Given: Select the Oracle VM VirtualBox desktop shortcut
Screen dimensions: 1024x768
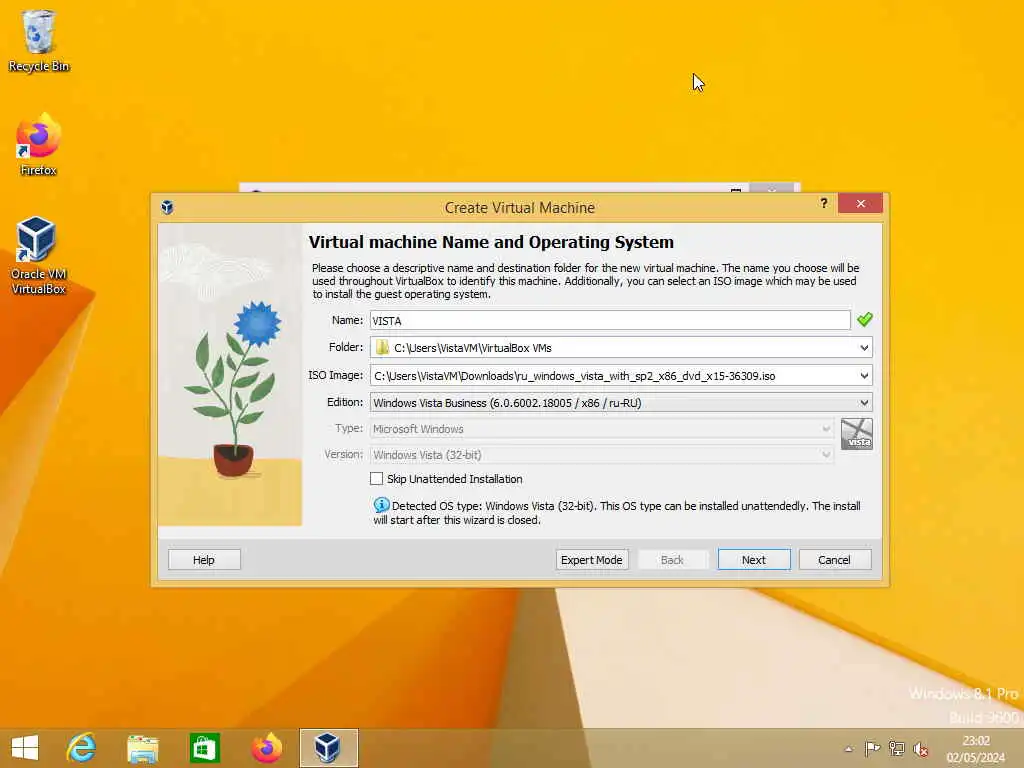Looking at the screenshot, I should tap(39, 256).
